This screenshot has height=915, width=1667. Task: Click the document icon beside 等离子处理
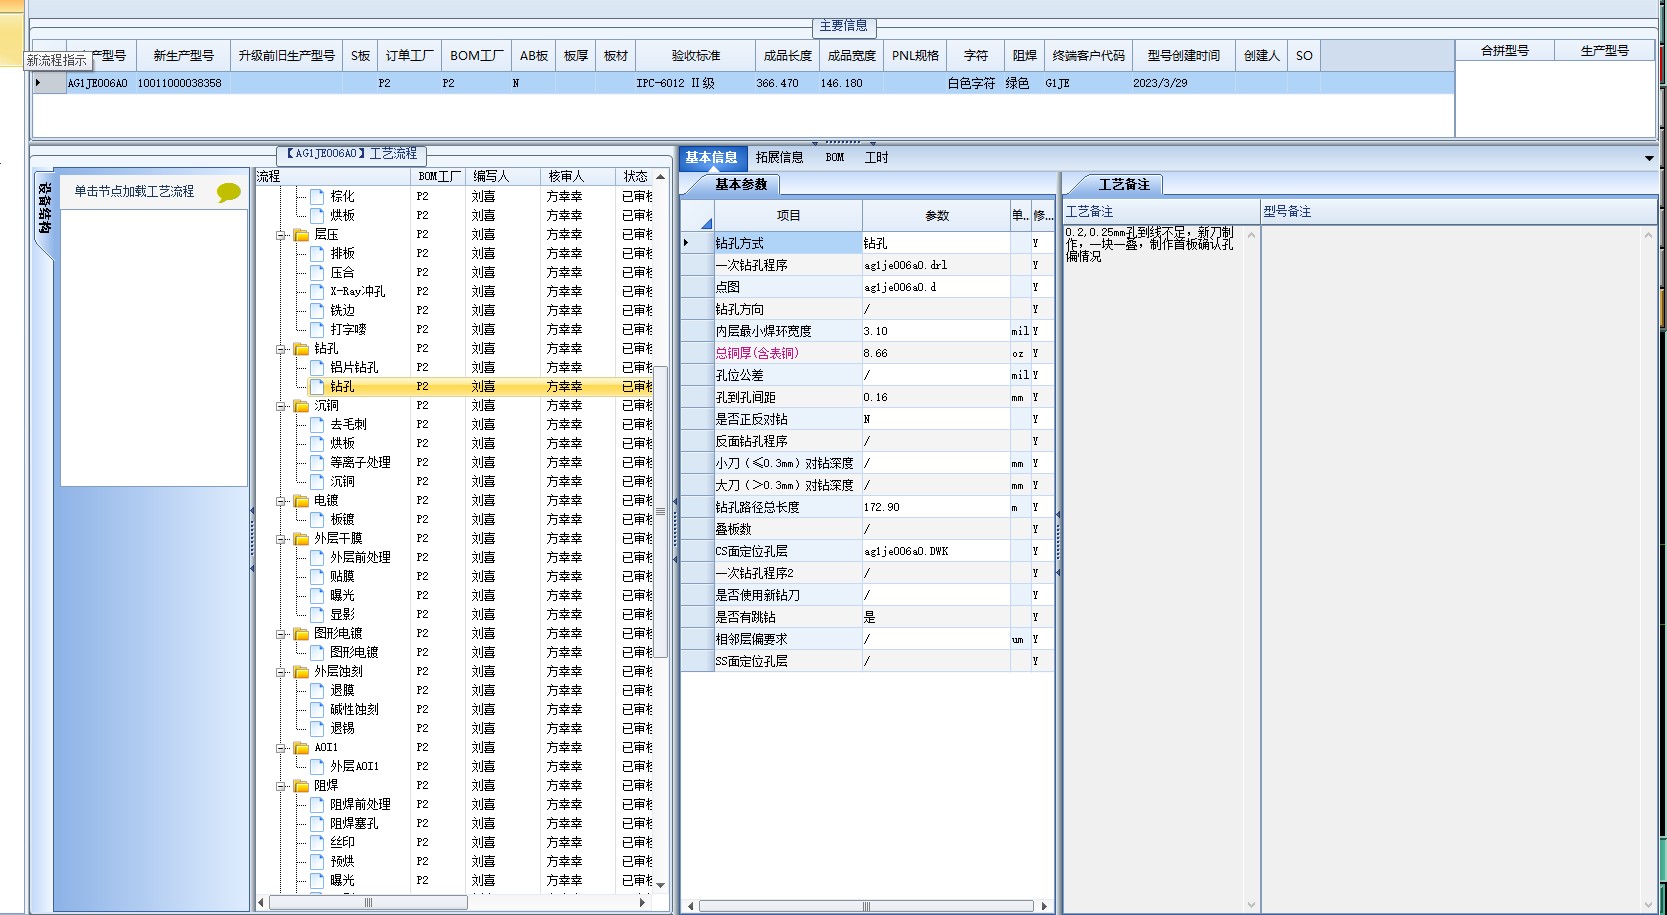(317, 463)
